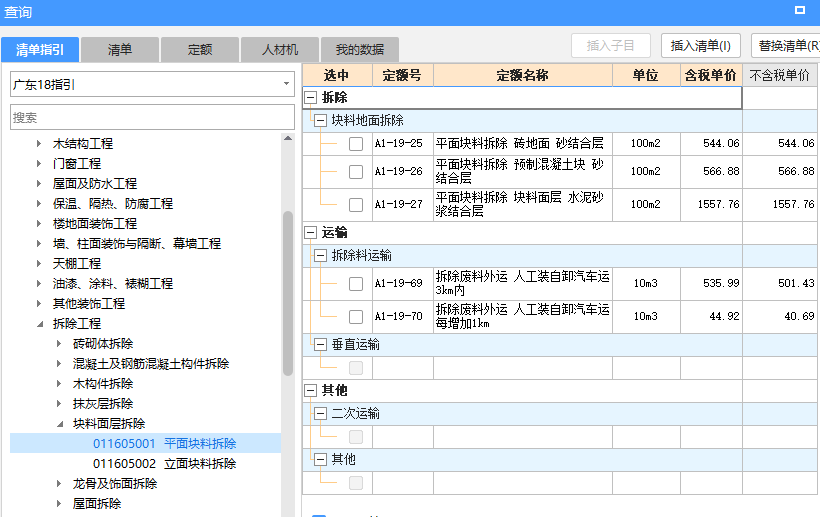820x517 pixels.
Task: Click the 566.88 cell under 含税单价
Action: click(x=711, y=171)
